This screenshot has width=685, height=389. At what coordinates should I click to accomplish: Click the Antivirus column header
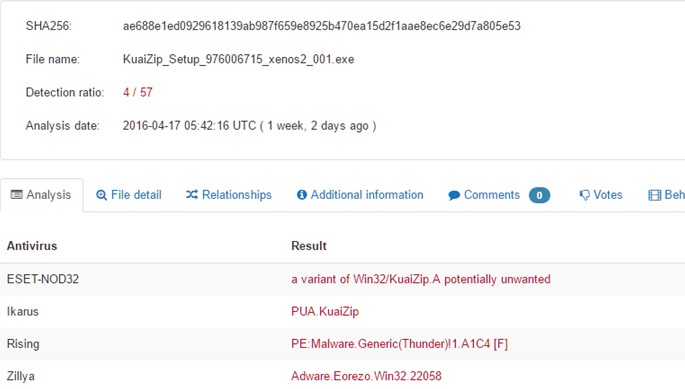click(32, 246)
